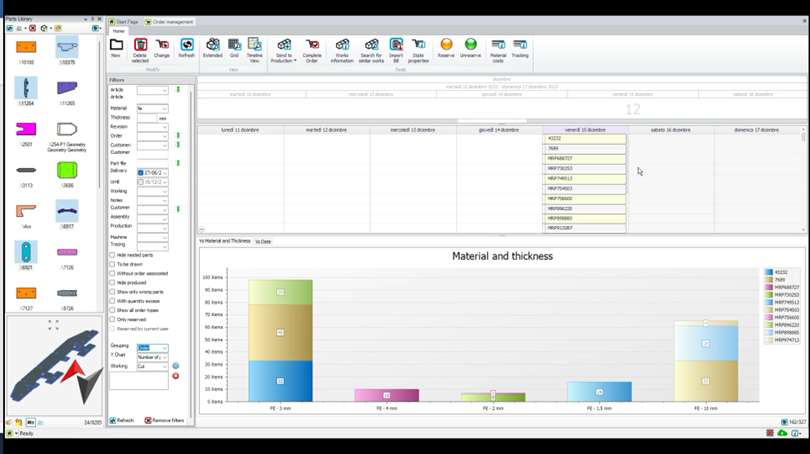
Task: Open Material costs tool
Action: pyautogui.click(x=498, y=46)
